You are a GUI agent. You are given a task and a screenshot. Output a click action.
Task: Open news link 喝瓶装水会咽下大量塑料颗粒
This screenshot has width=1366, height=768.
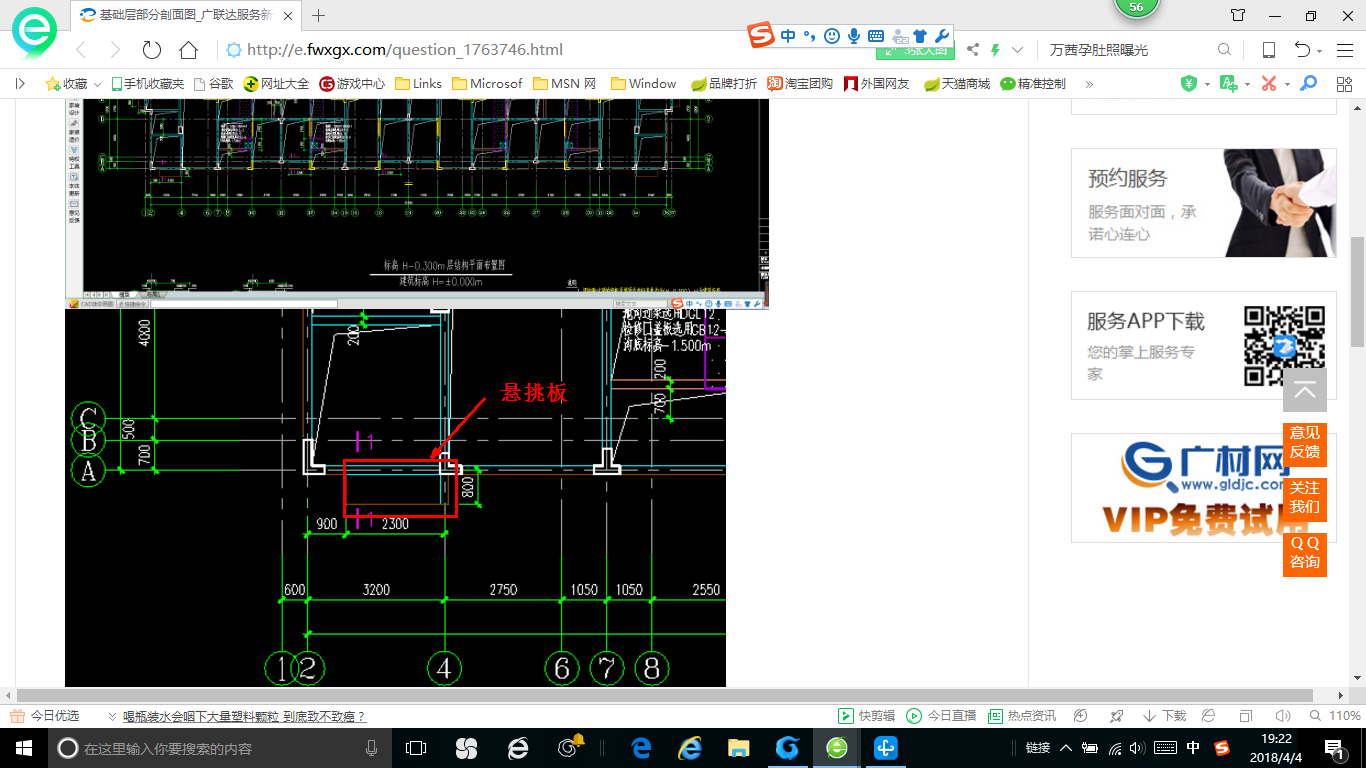pos(244,716)
